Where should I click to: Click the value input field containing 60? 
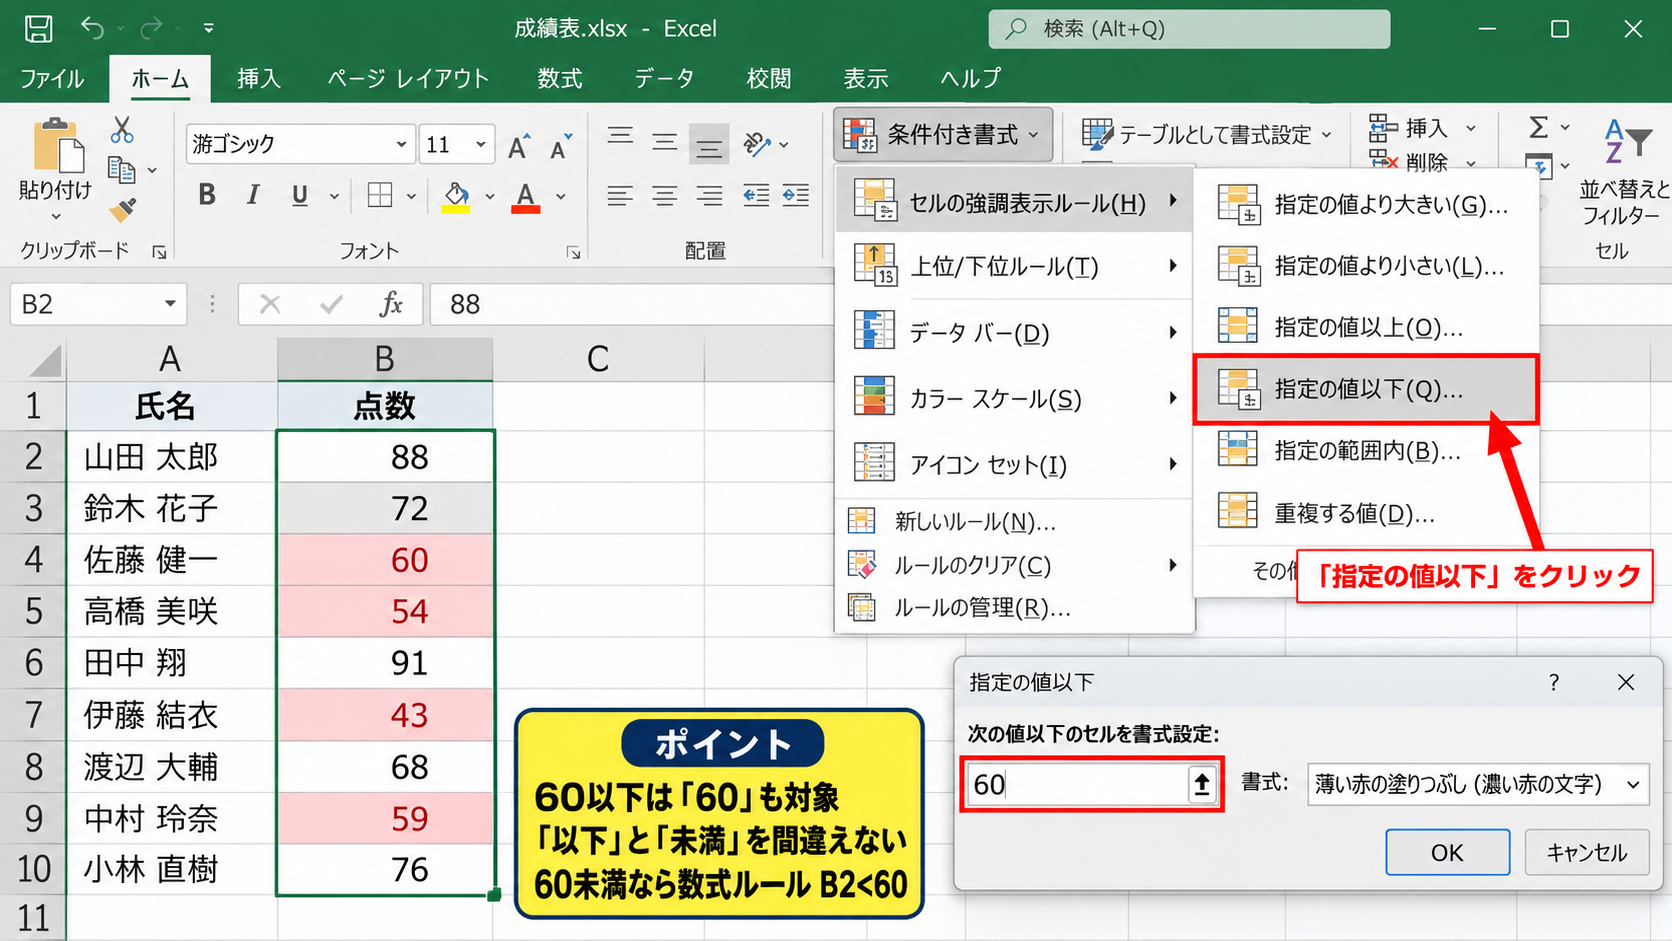tap(1077, 784)
